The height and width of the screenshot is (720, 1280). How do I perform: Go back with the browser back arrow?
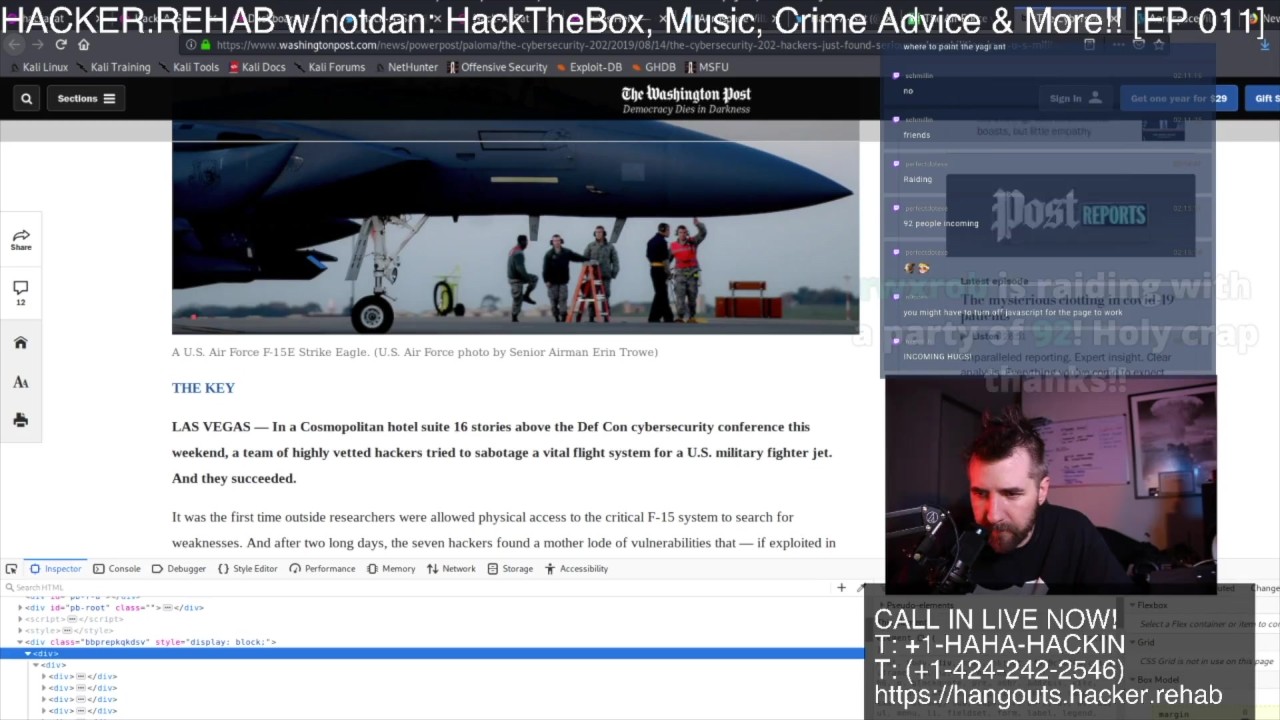pos(14,45)
